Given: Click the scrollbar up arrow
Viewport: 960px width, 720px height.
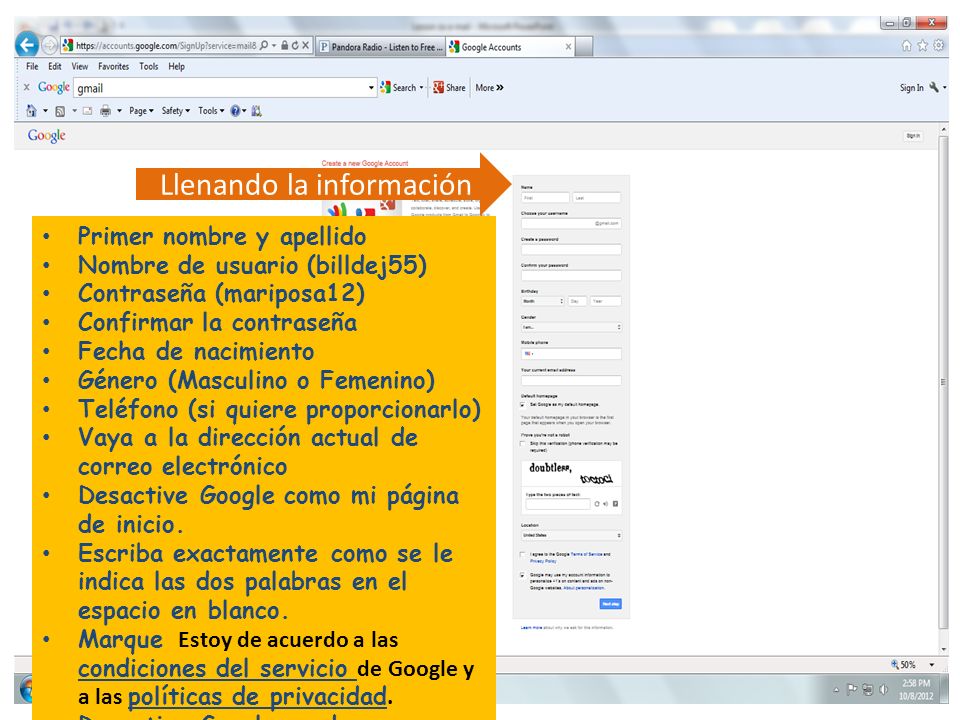Looking at the screenshot, I should [x=943, y=129].
